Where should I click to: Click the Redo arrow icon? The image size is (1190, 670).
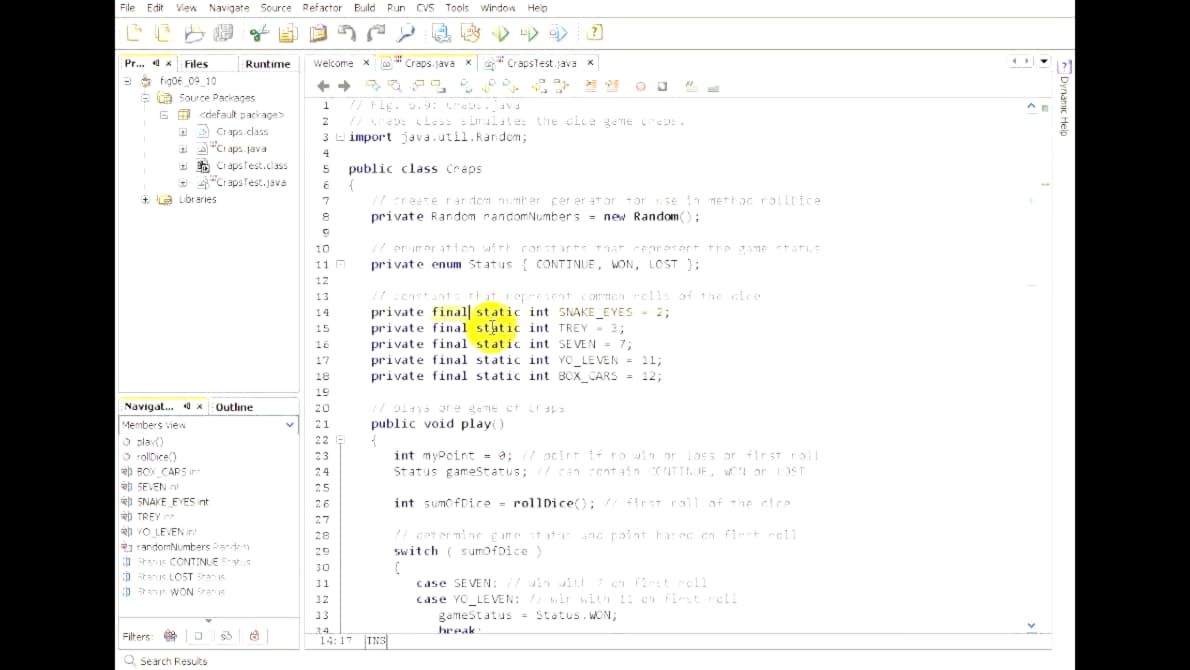[376, 33]
